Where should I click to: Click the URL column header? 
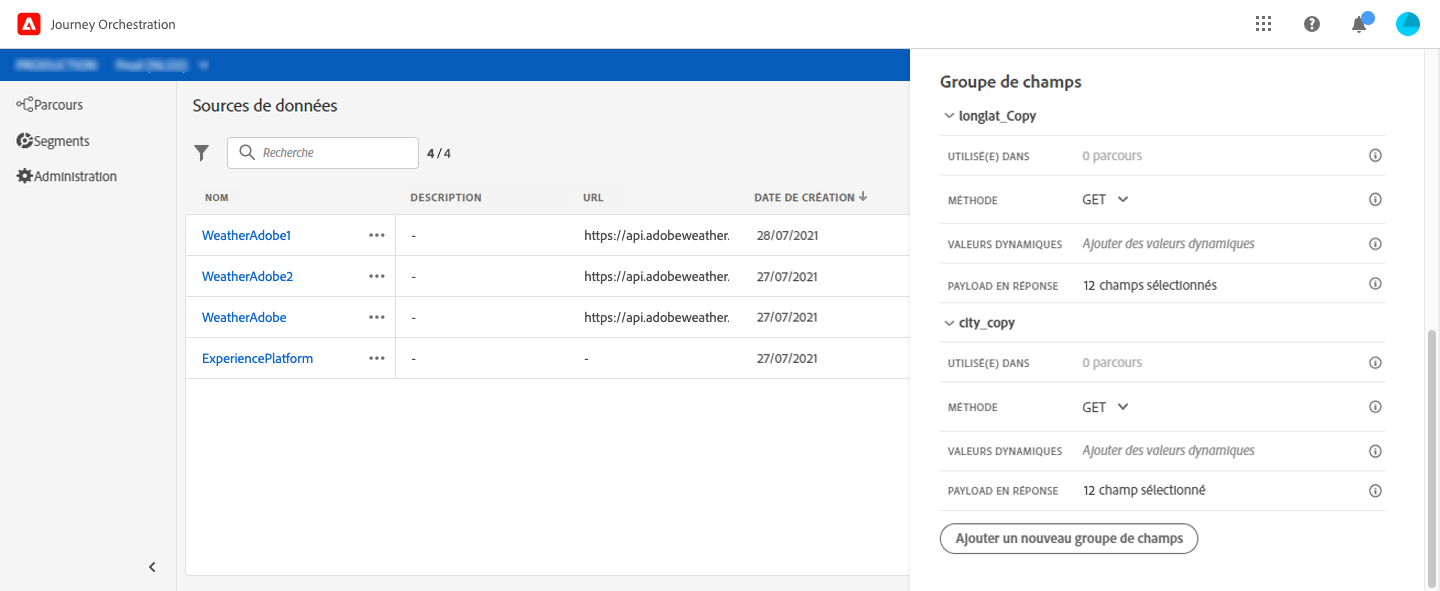click(593, 198)
